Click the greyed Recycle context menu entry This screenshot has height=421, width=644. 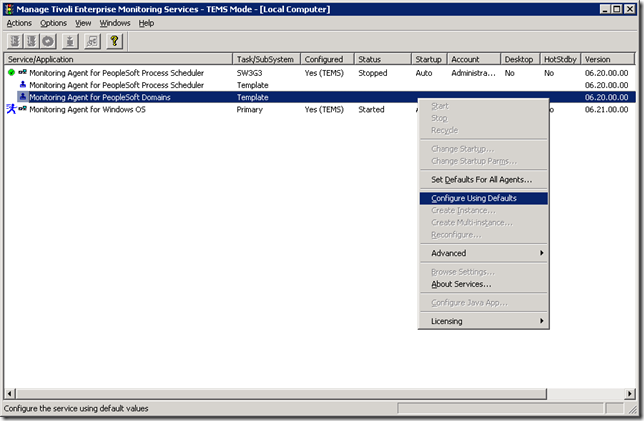pyautogui.click(x=484, y=131)
